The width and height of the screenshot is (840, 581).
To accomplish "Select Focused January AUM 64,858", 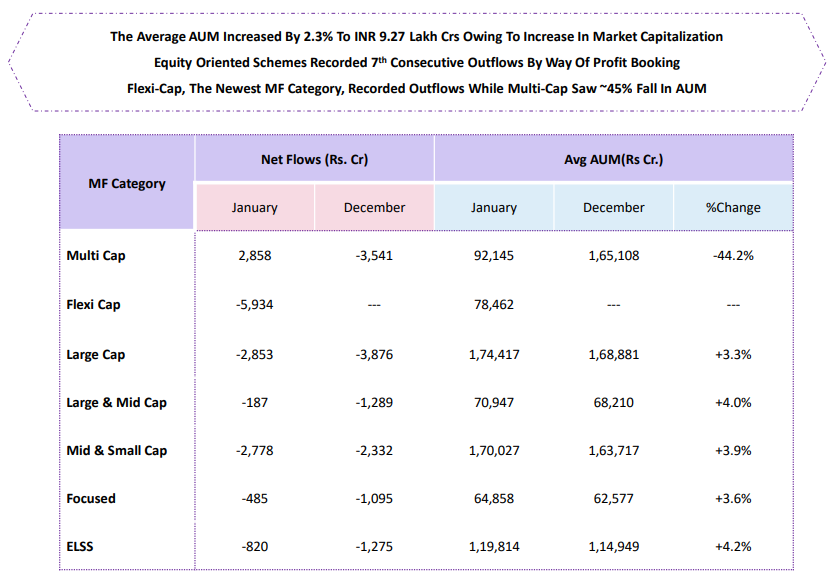I will pyautogui.click(x=494, y=499).
